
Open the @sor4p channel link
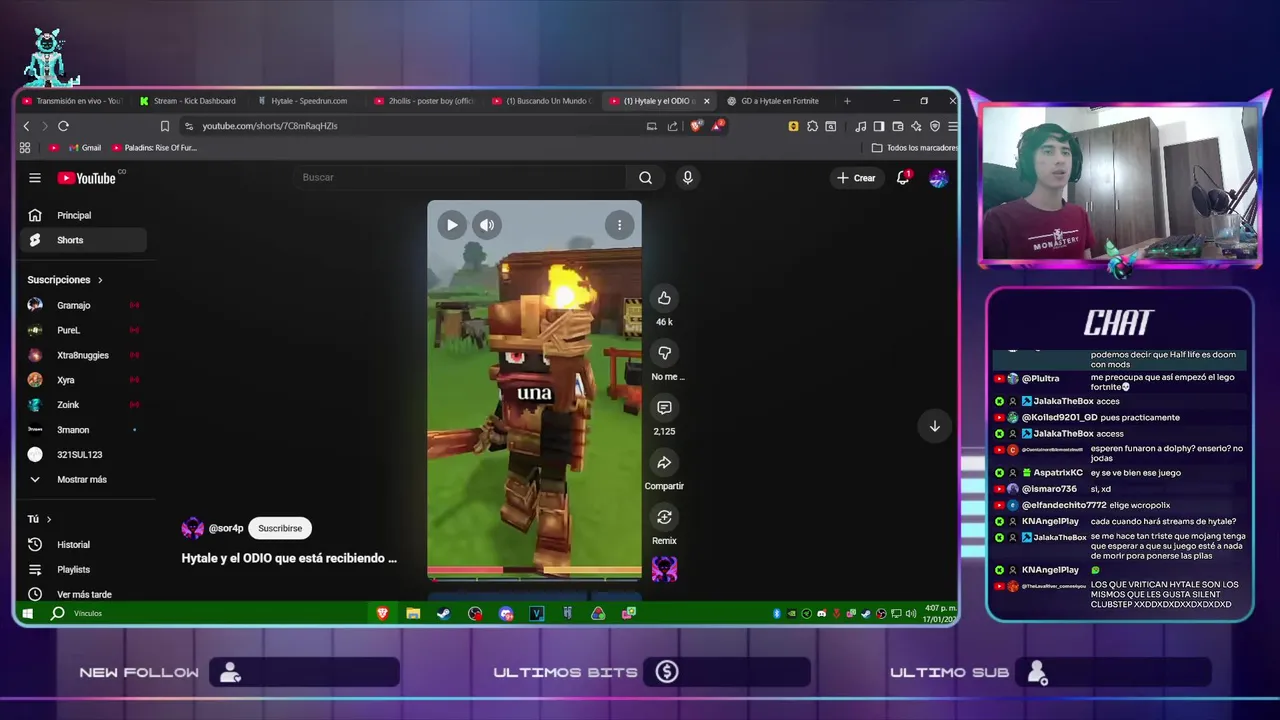226,528
